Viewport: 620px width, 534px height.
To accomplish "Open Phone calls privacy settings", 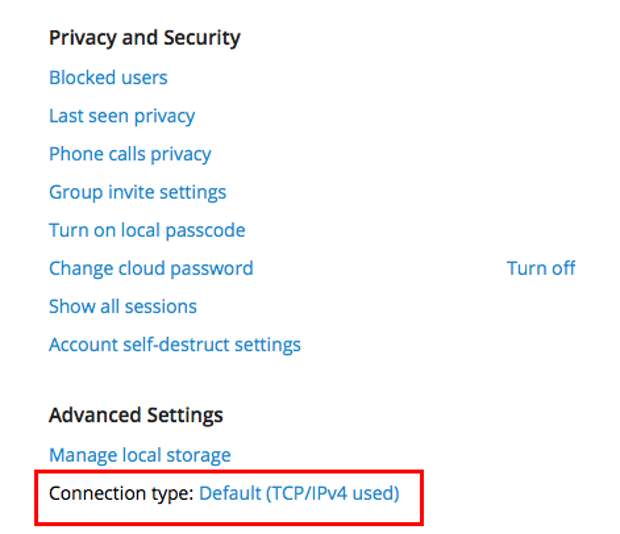I will [130, 154].
